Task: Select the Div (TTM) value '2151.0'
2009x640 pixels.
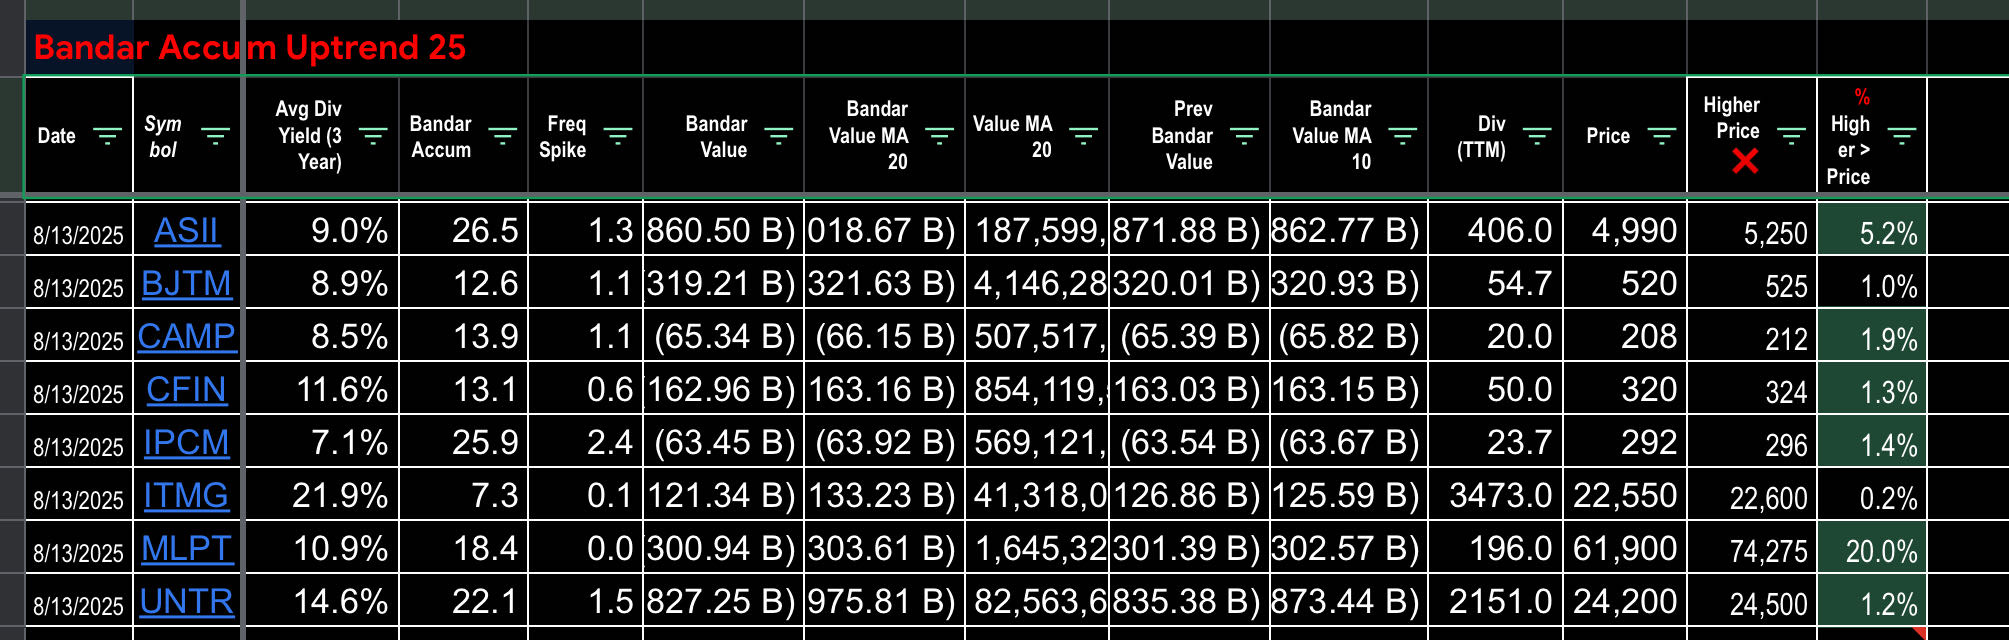Action: pyautogui.click(x=1496, y=602)
